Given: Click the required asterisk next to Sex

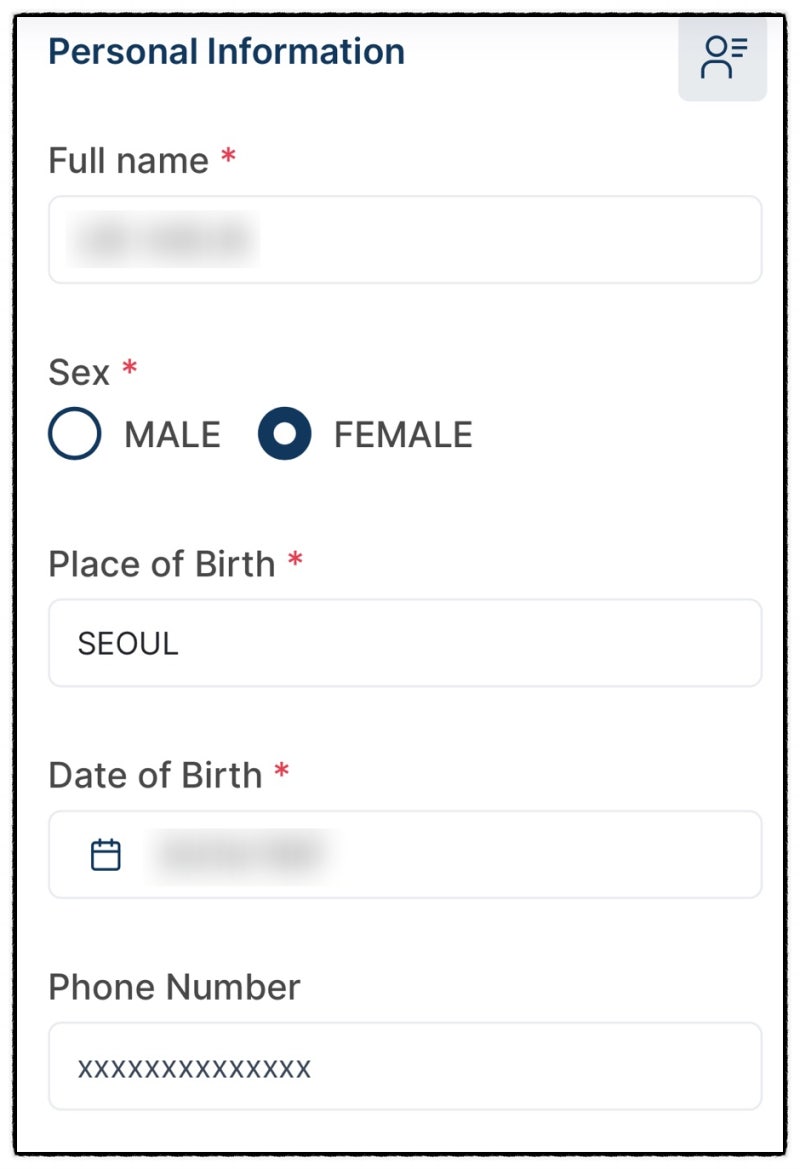Looking at the screenshot, I should click(130, 368).
